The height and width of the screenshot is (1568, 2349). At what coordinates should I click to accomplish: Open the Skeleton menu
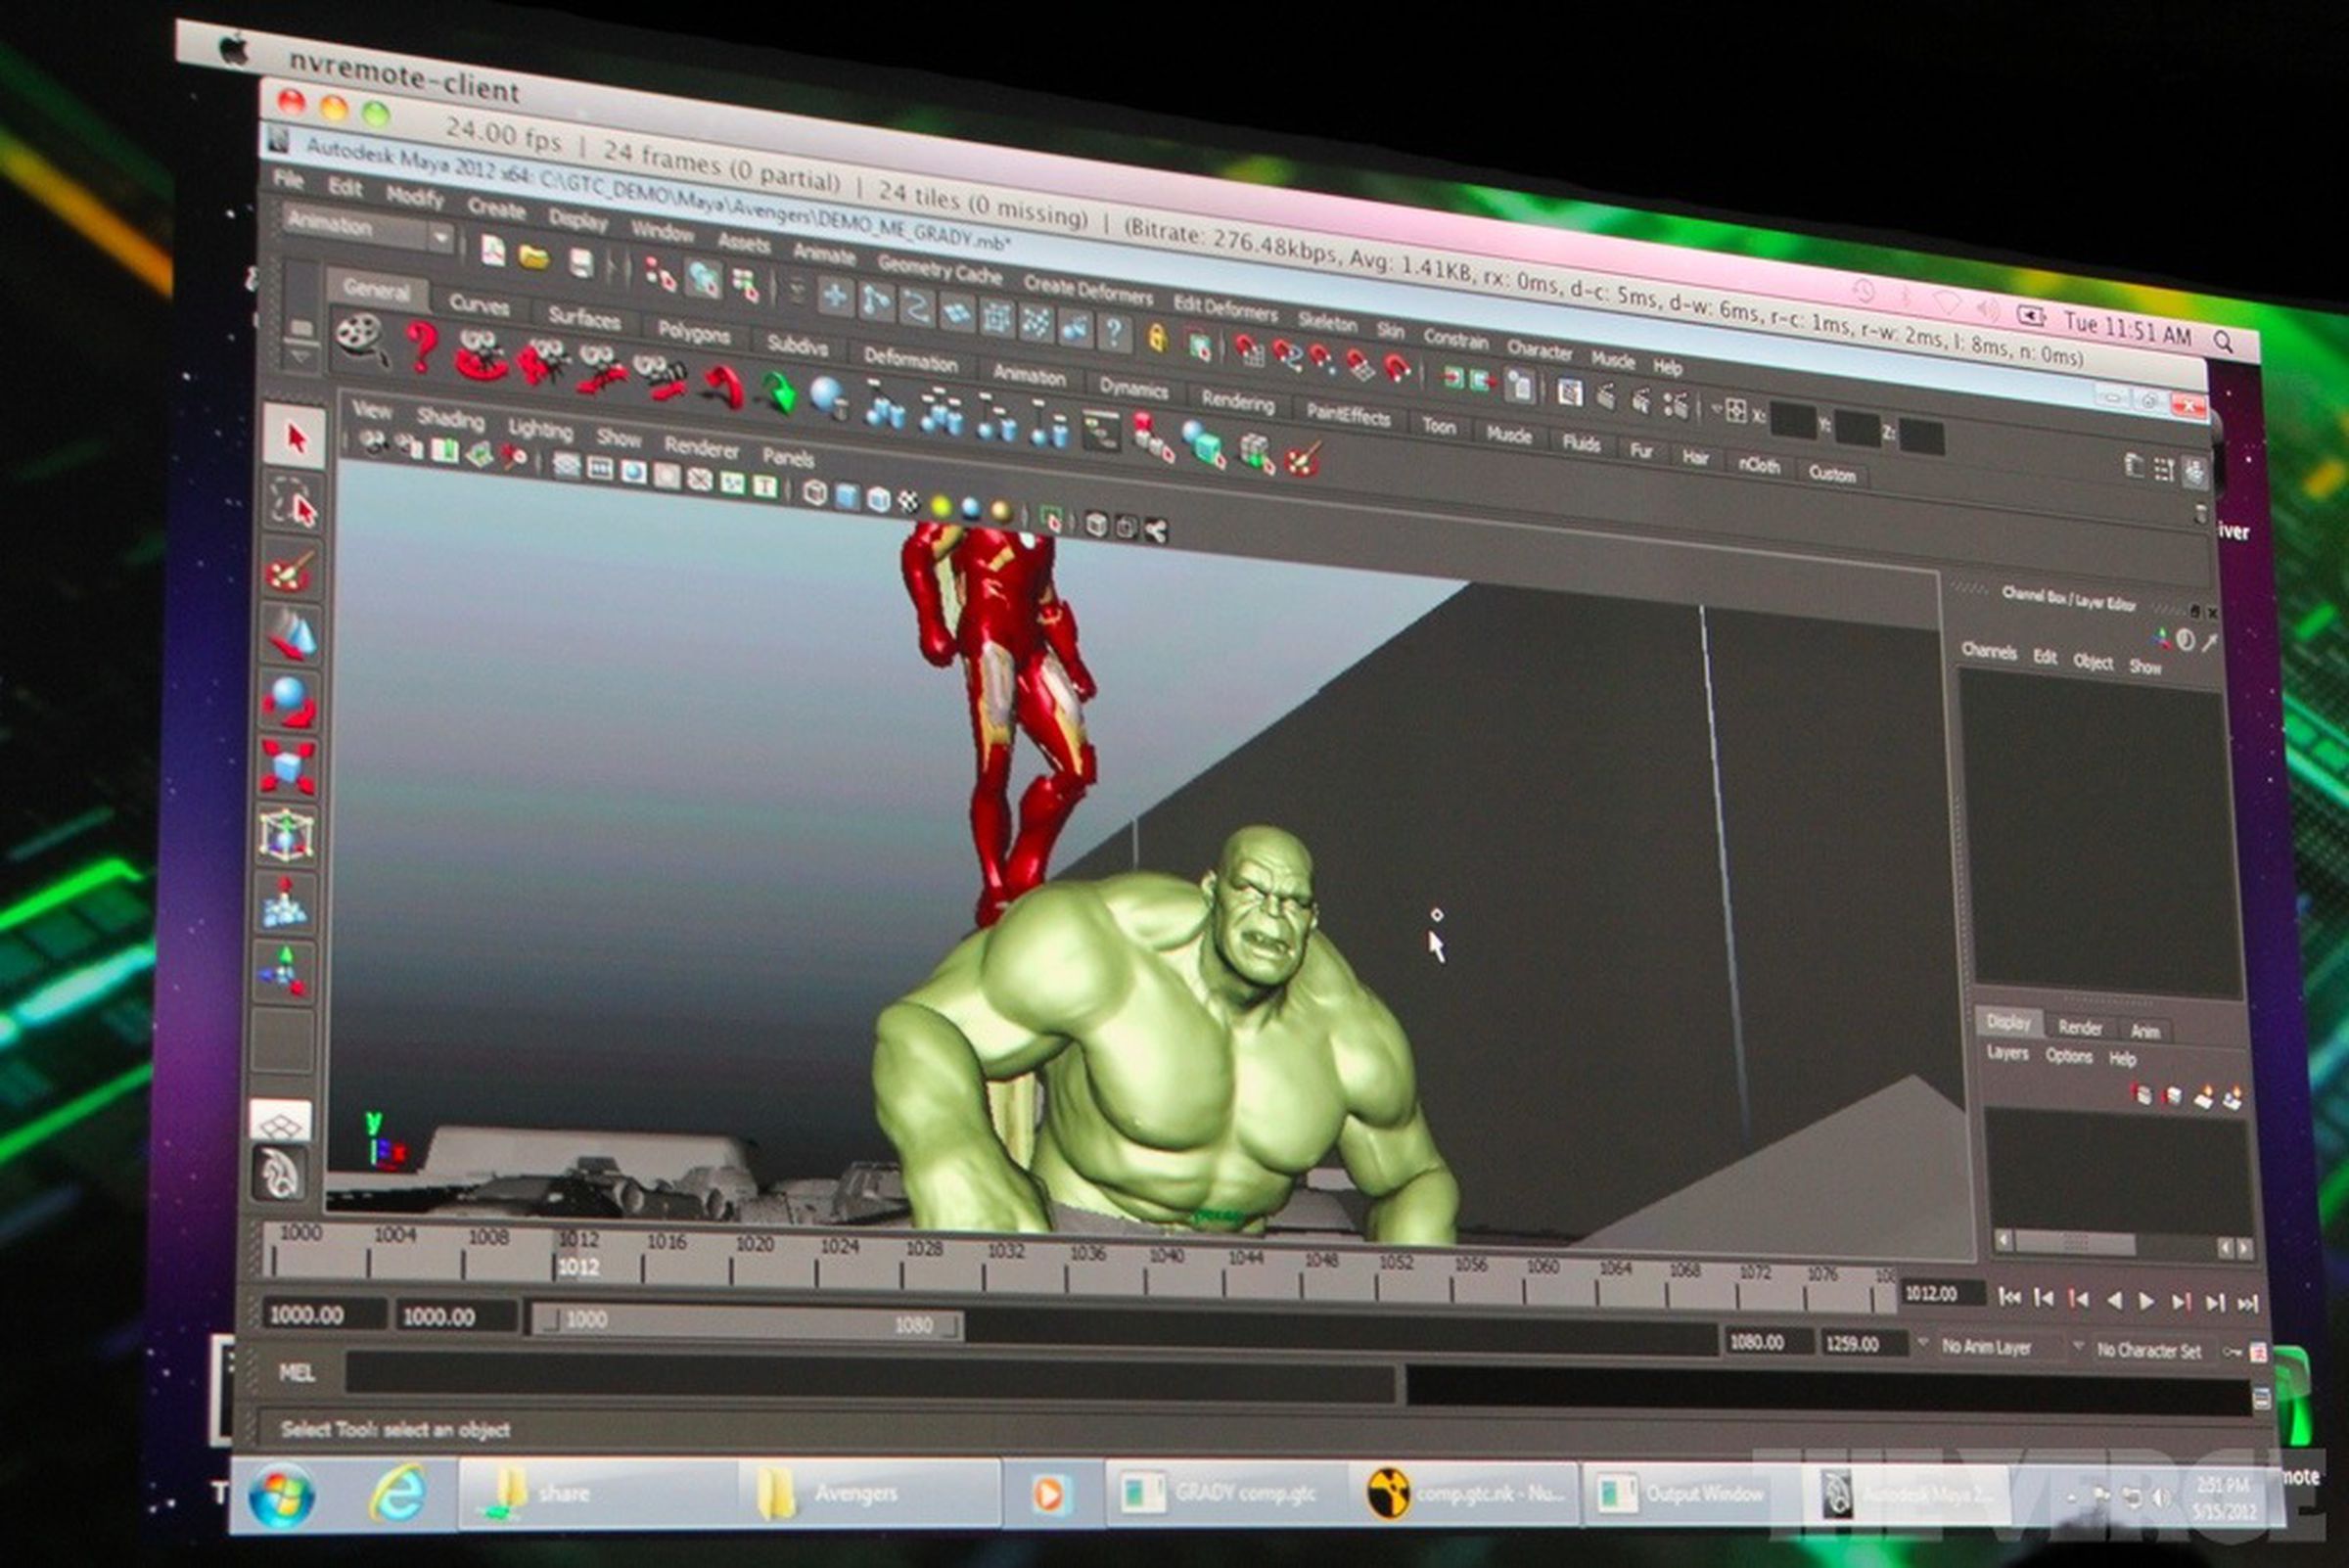1327,321
